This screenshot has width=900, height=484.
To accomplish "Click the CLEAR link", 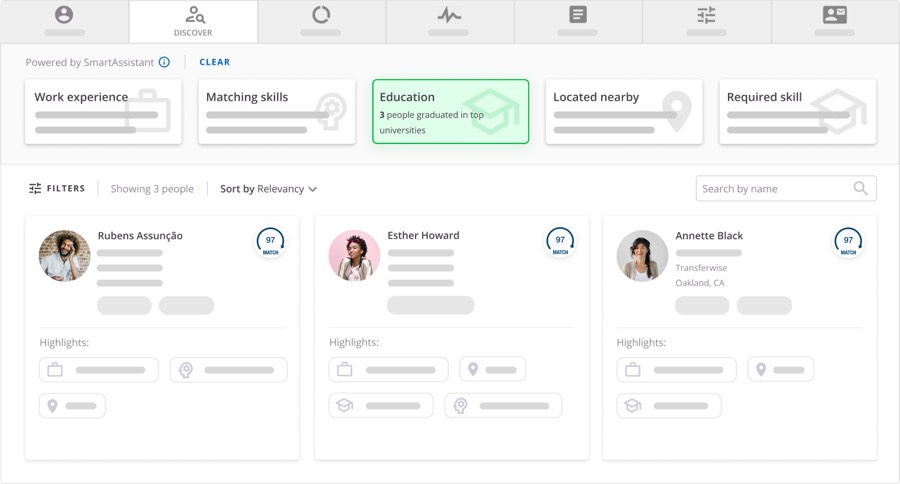I will [x=215, y=62].
